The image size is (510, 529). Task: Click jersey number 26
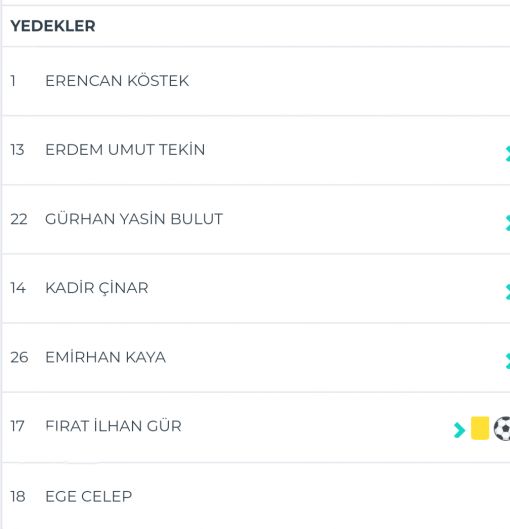[19, 357]
